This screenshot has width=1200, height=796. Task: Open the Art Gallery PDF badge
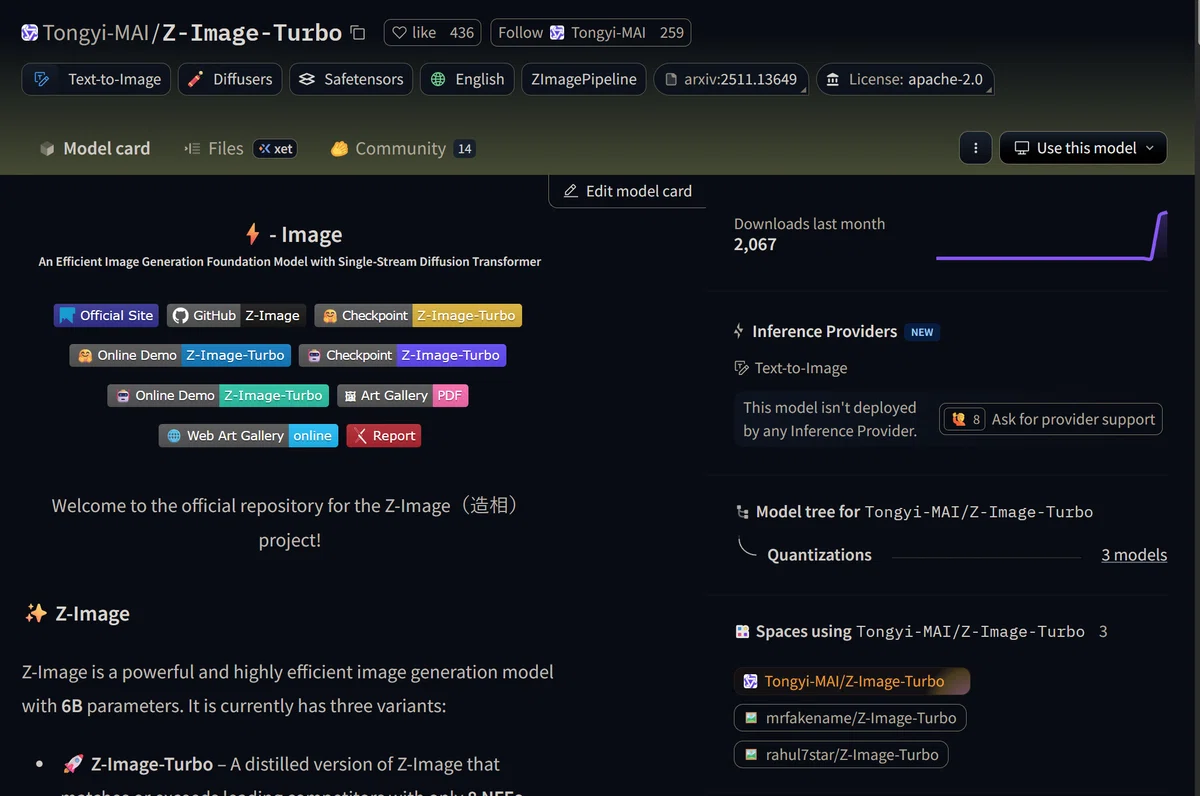pos(402,395)
